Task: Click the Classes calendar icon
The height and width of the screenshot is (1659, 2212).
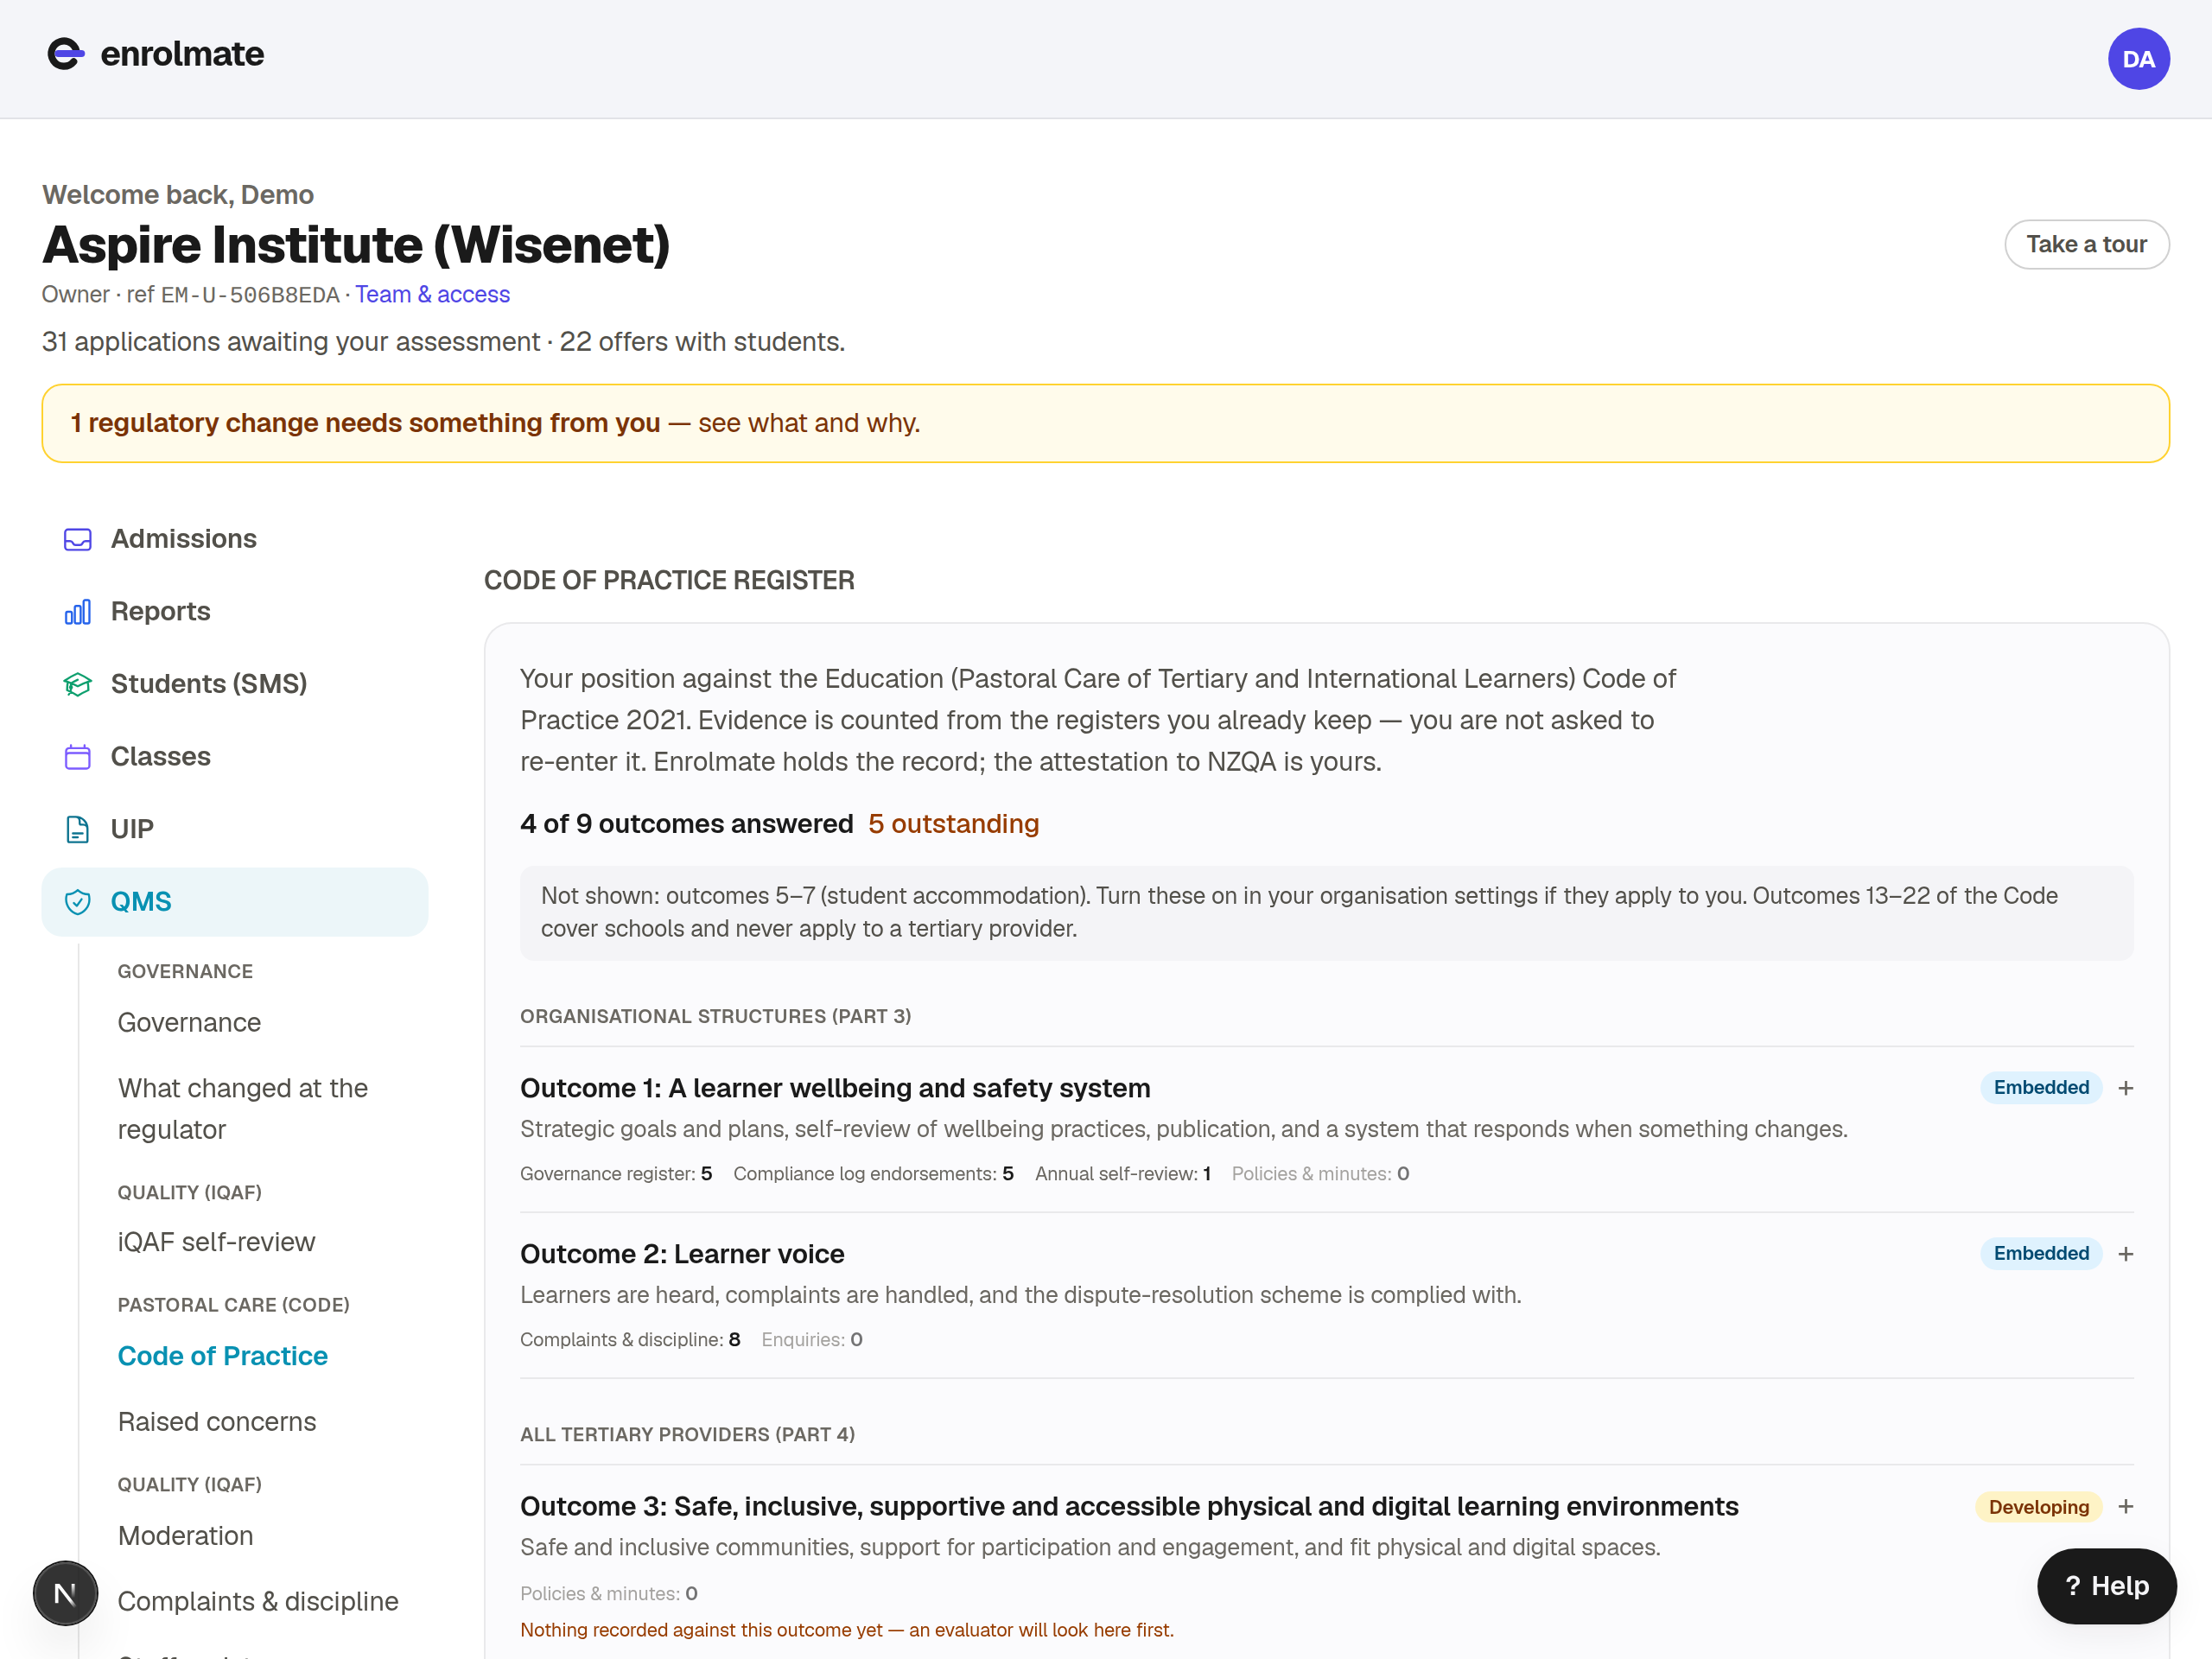Action: coord(78,757)
